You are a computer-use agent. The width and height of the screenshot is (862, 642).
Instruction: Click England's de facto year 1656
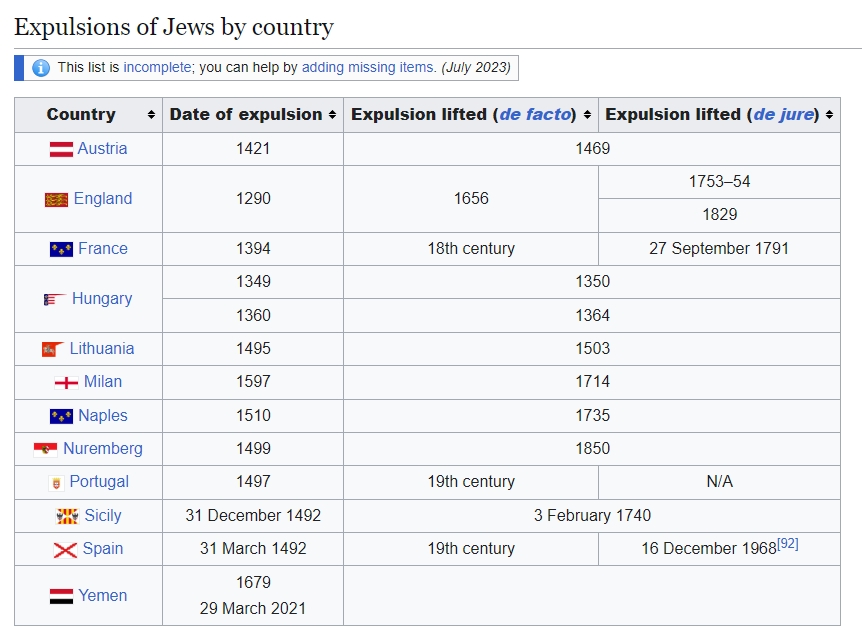coord(471,198)
